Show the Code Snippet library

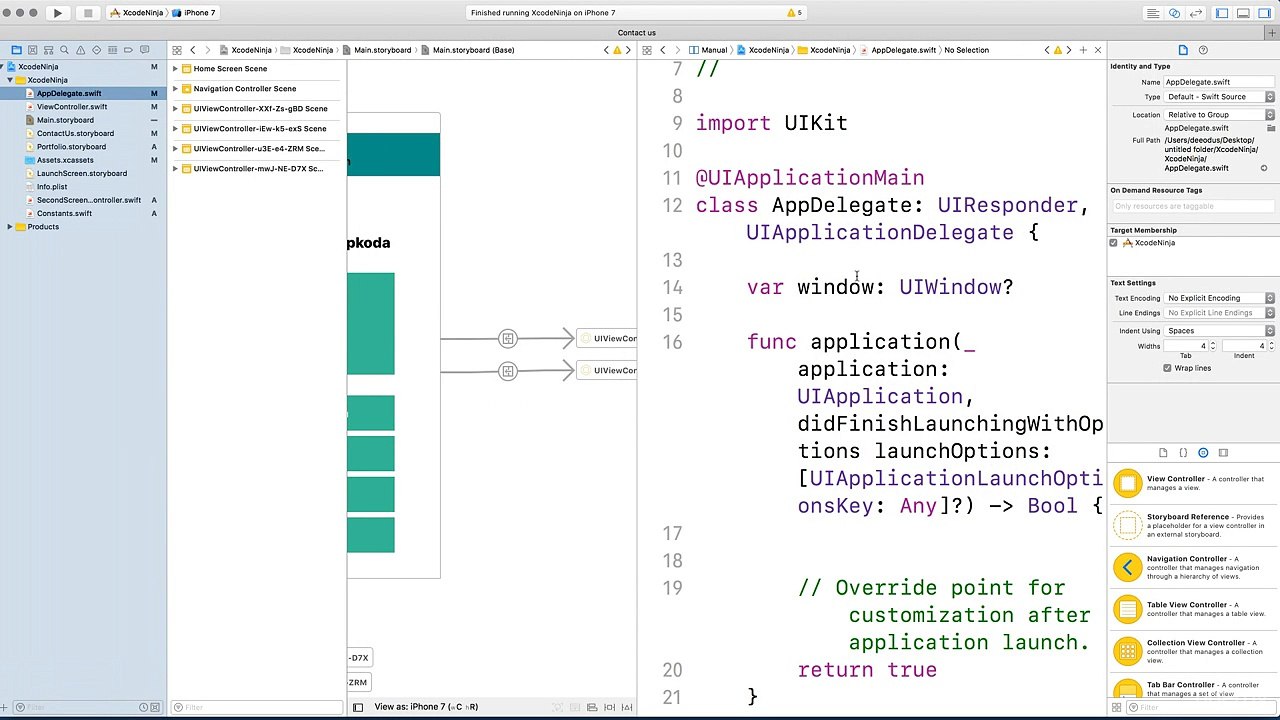coord(1183,453)
